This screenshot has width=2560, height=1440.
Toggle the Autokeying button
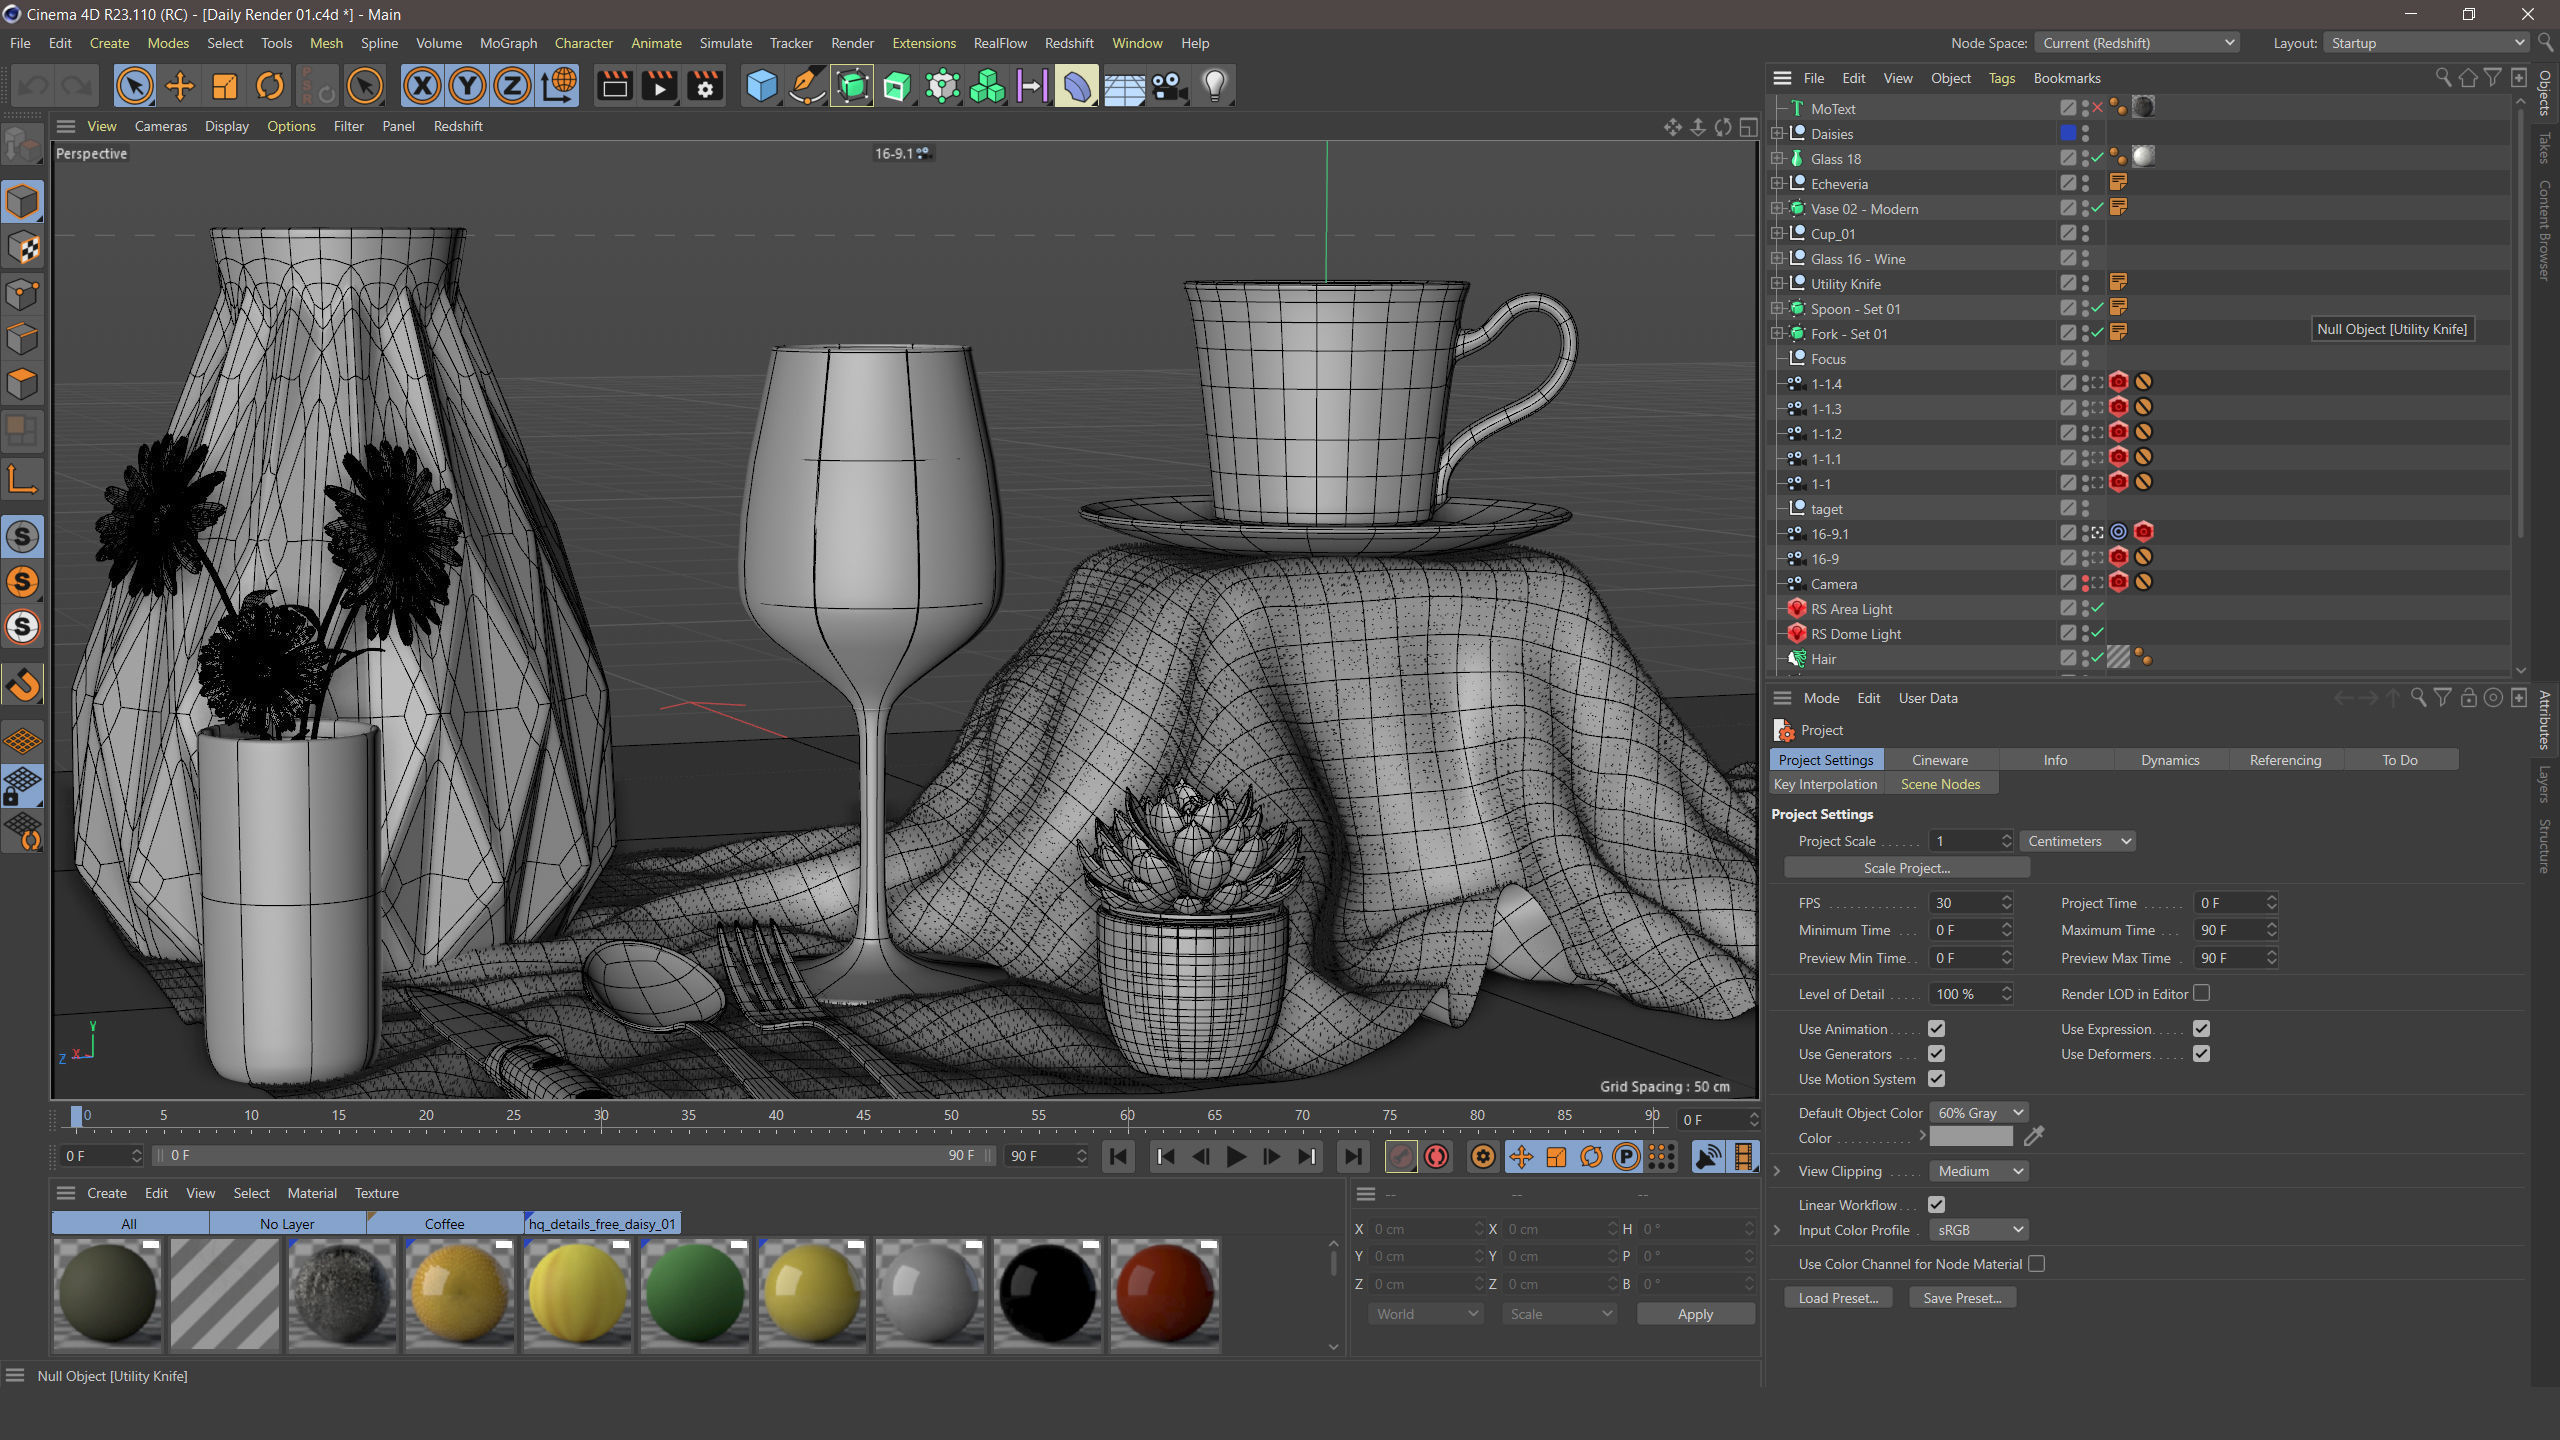tap(1437, 1157)
